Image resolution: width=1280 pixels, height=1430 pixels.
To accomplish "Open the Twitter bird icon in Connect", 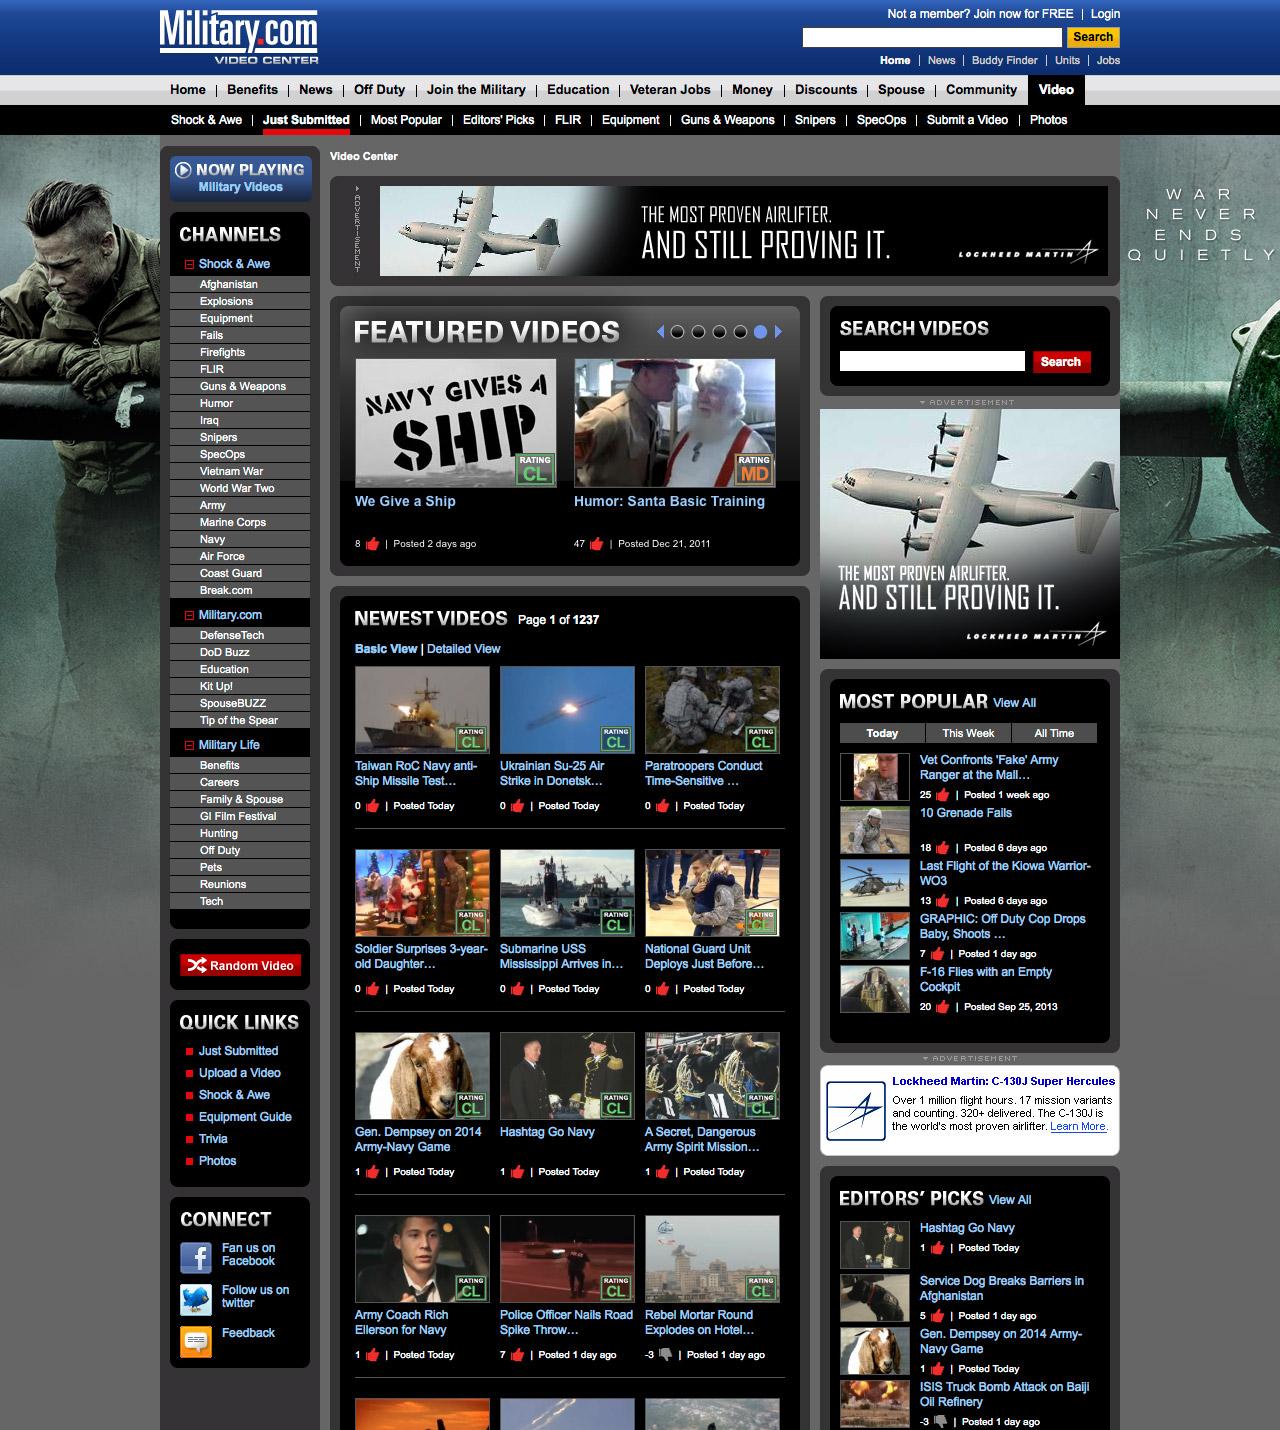I will click(x=196, y=1299).
